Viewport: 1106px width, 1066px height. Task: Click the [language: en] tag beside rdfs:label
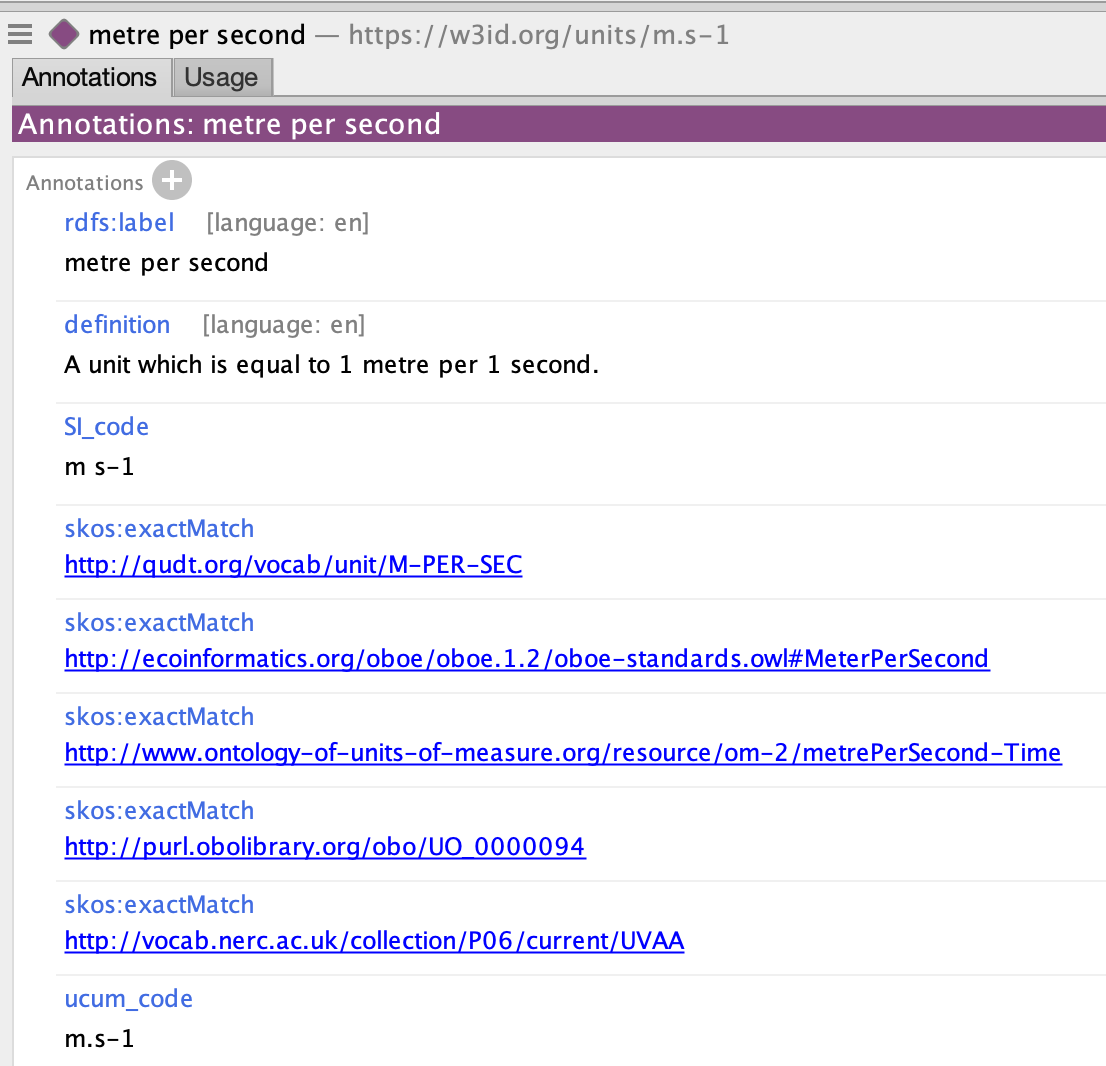click(x=288, y=223)
